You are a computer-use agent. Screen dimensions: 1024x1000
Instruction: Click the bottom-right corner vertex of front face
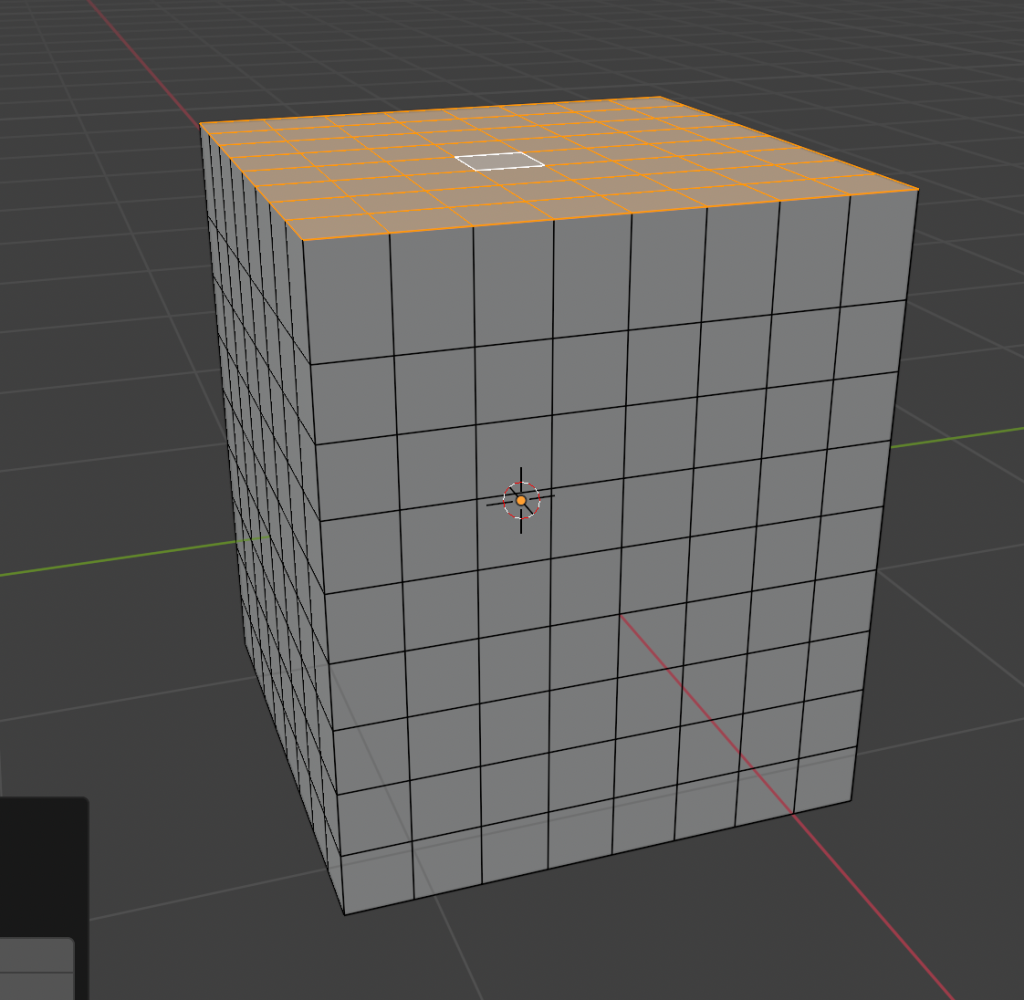click(852, 801)
